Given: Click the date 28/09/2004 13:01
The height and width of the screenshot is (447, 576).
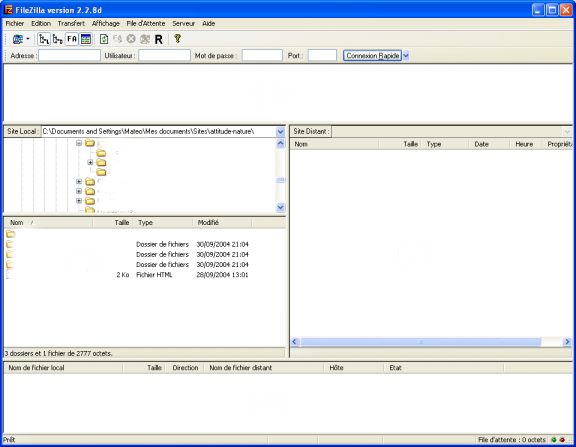Looking at the screenshot, I should (x=222, y=275).
